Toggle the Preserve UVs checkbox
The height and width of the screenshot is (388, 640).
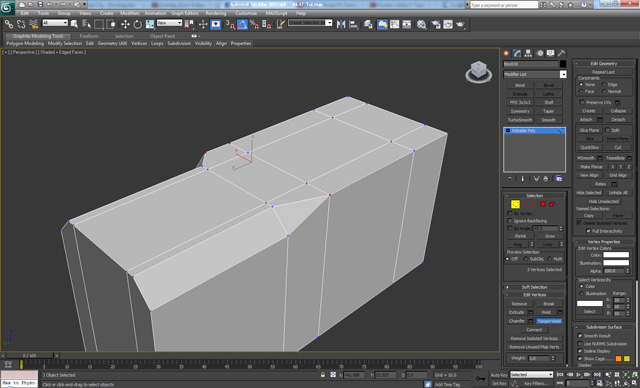(582, 102)
